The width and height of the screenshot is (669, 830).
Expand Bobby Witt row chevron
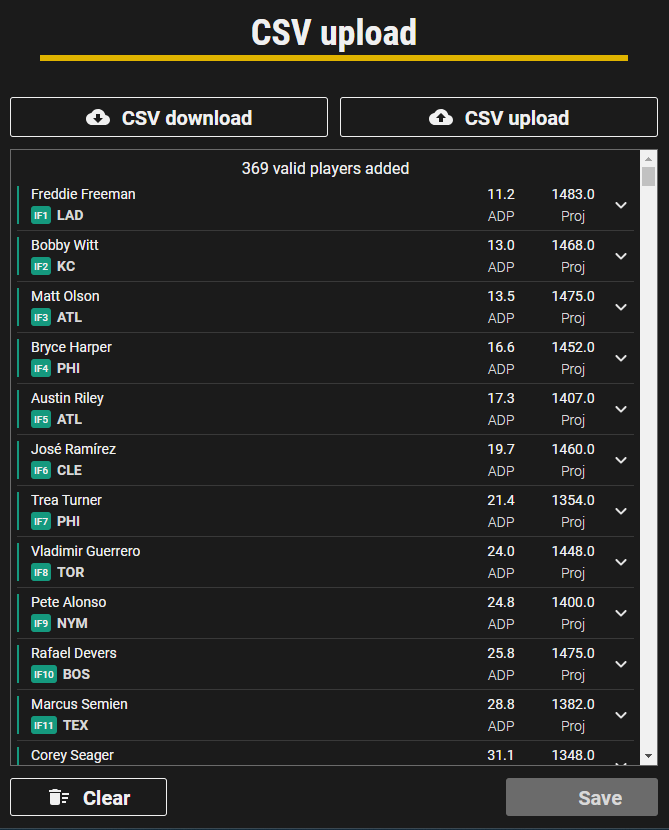[621, 256]
